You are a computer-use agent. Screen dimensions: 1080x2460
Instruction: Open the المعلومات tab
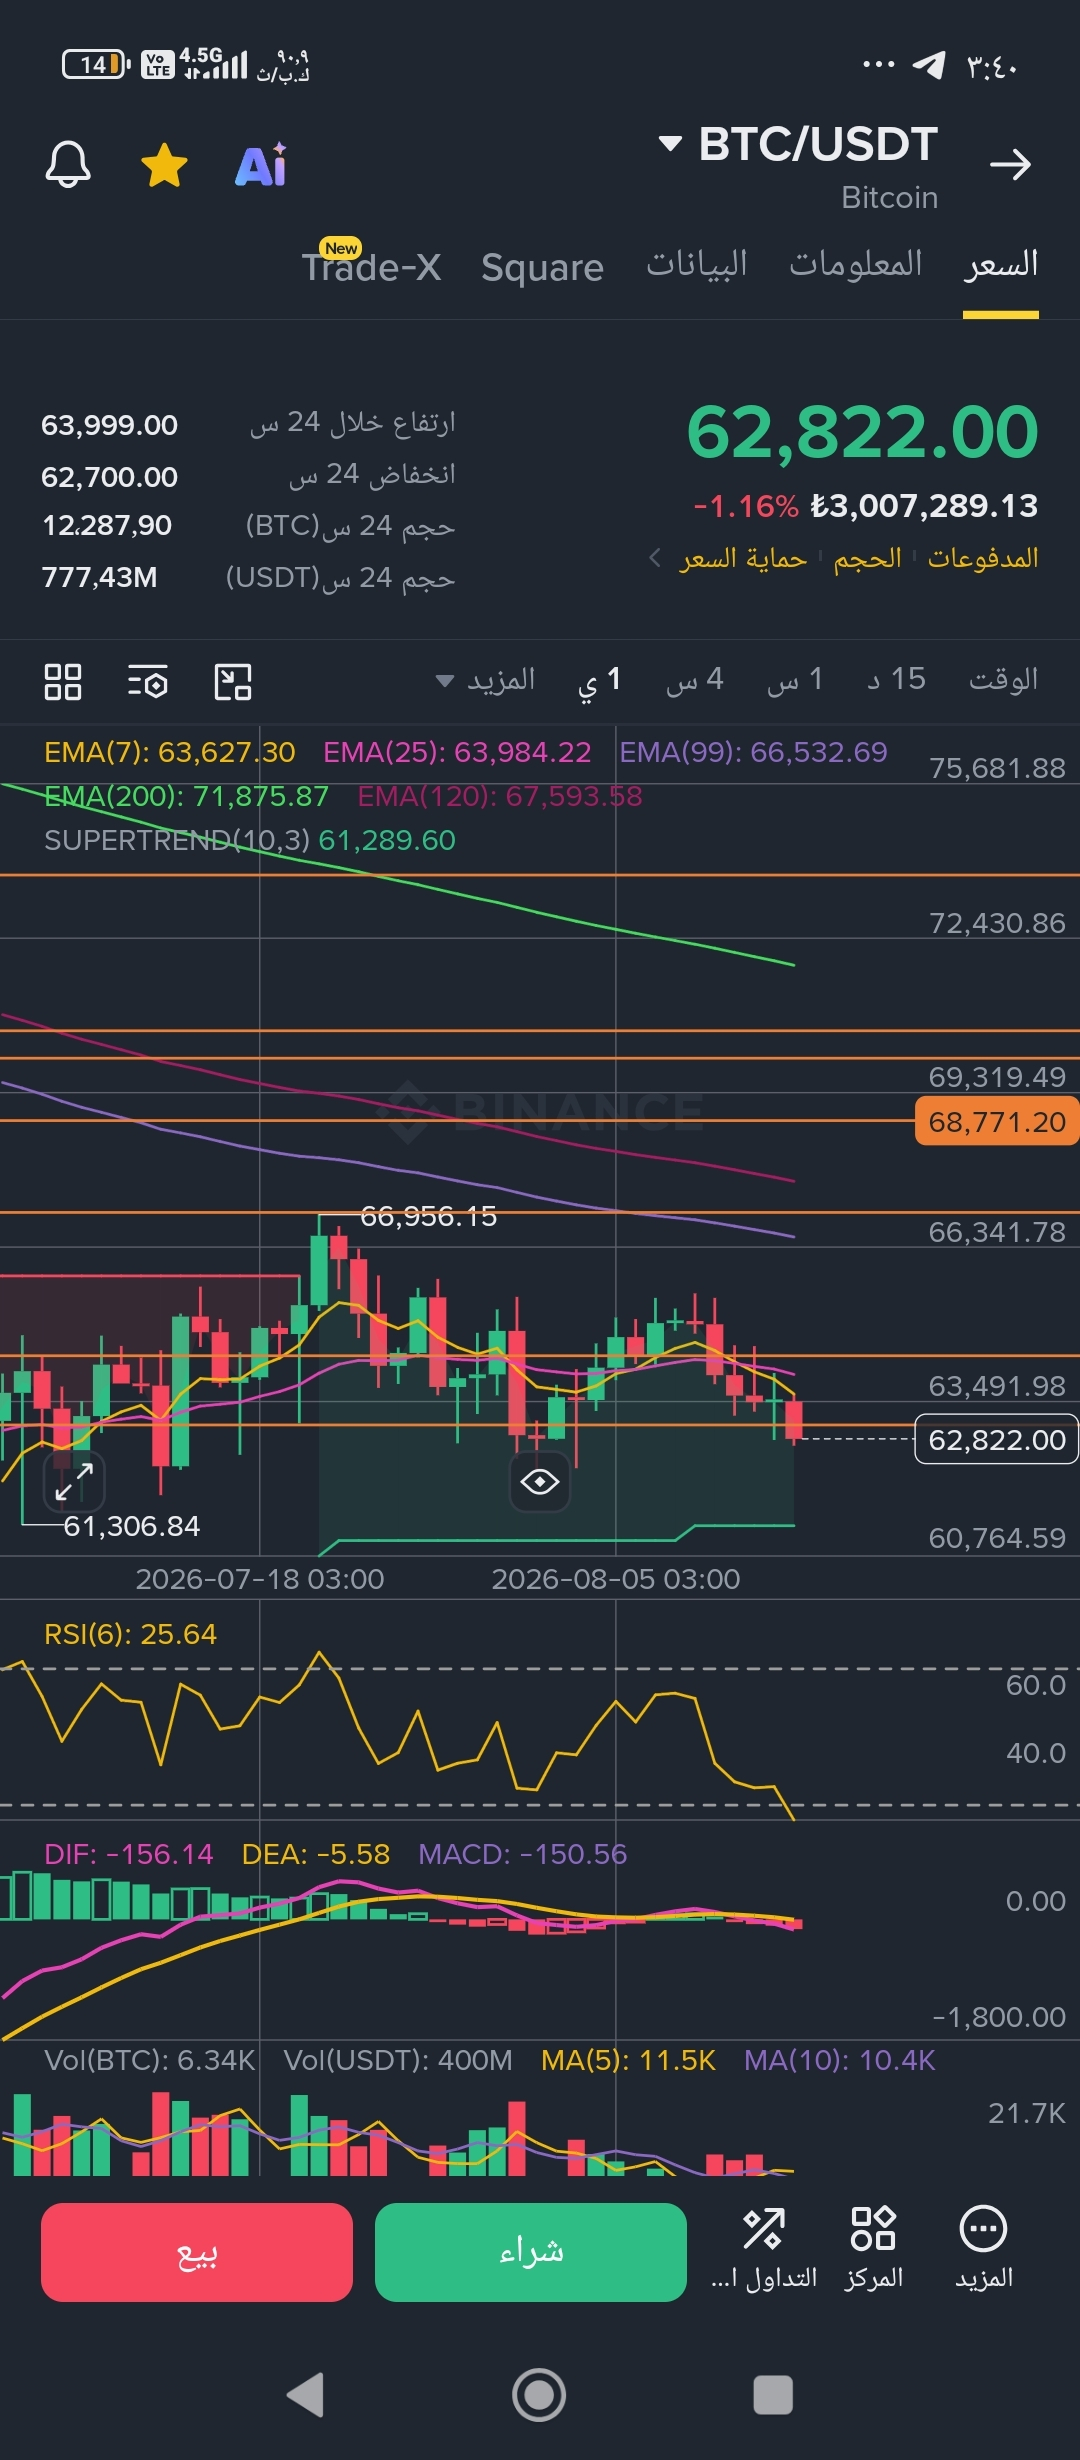pyautogui.click(x=856, y=264)
